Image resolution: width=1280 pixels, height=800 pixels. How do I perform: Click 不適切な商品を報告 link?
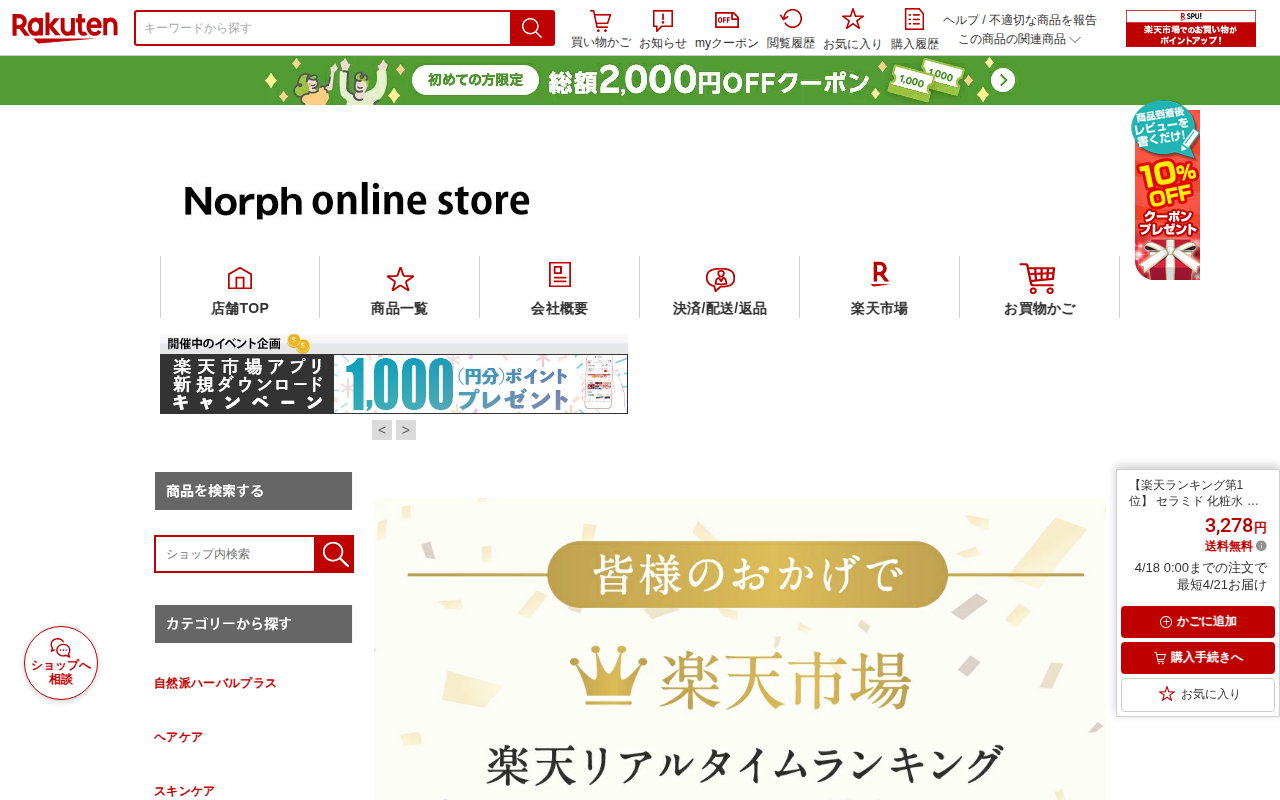[1043, 20]
